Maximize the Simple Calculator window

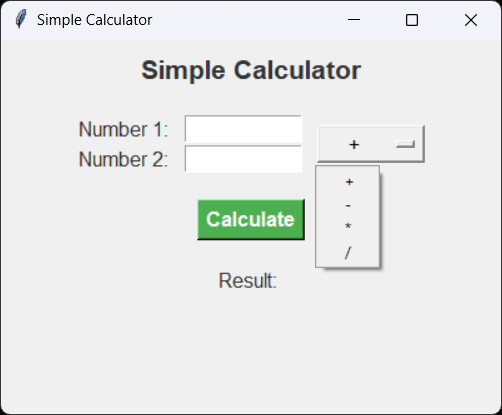[x=412, y=20]
